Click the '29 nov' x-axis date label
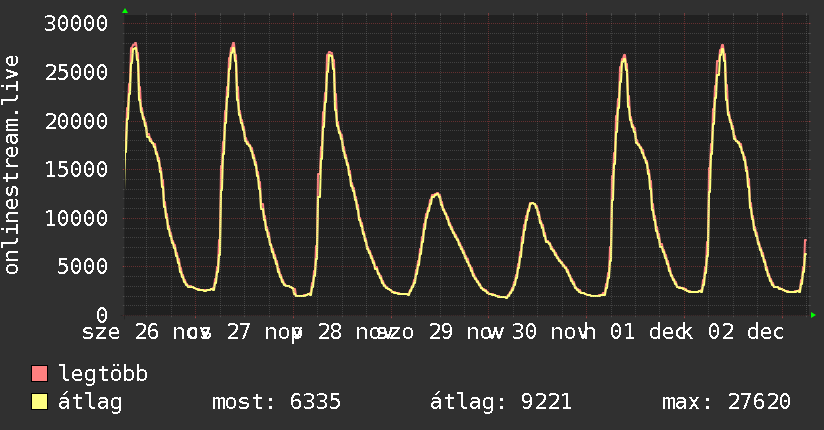Viewport: 824px width, 430px height. click(x=466, y=332)
